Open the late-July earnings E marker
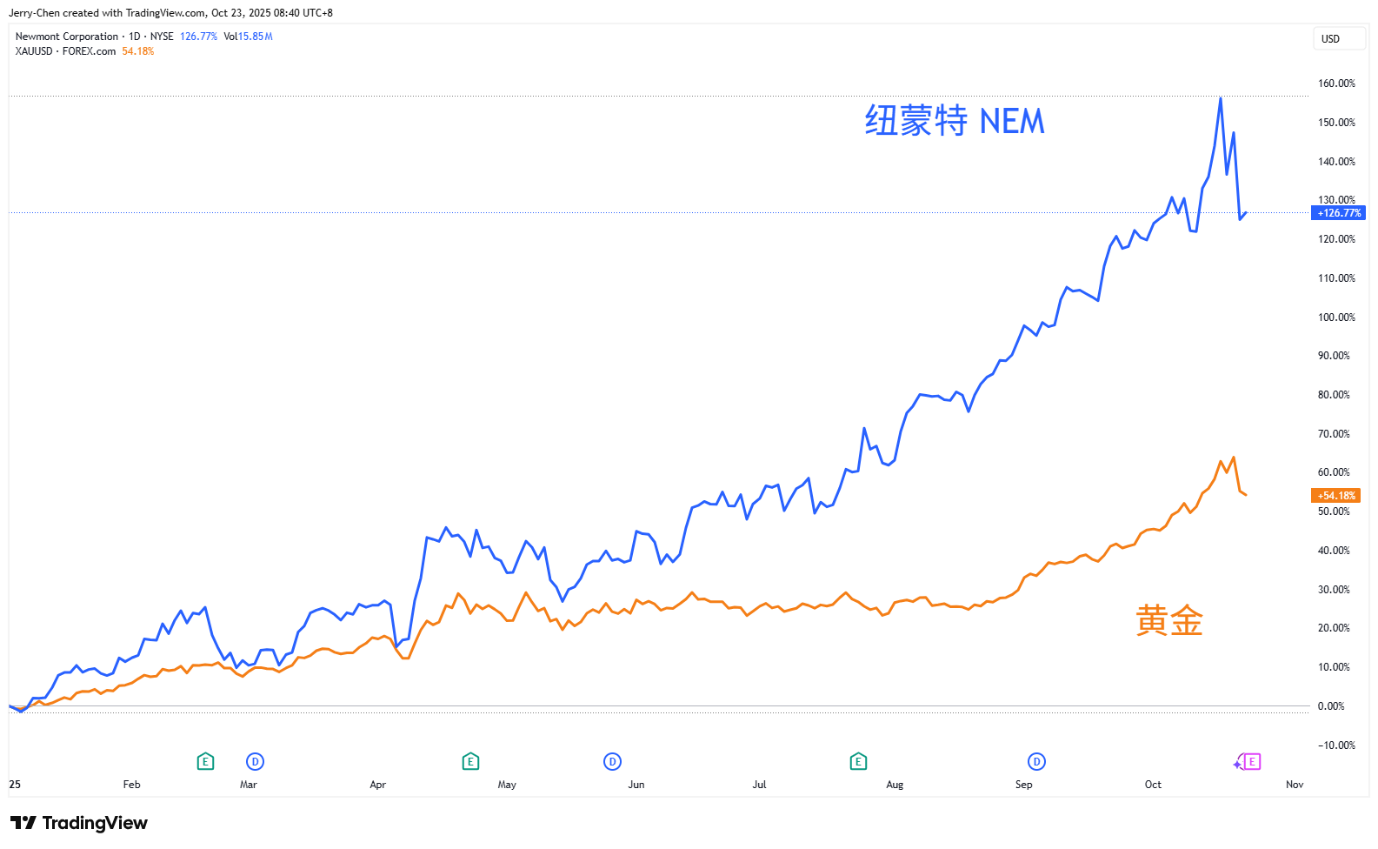 [x=857, y=762]
